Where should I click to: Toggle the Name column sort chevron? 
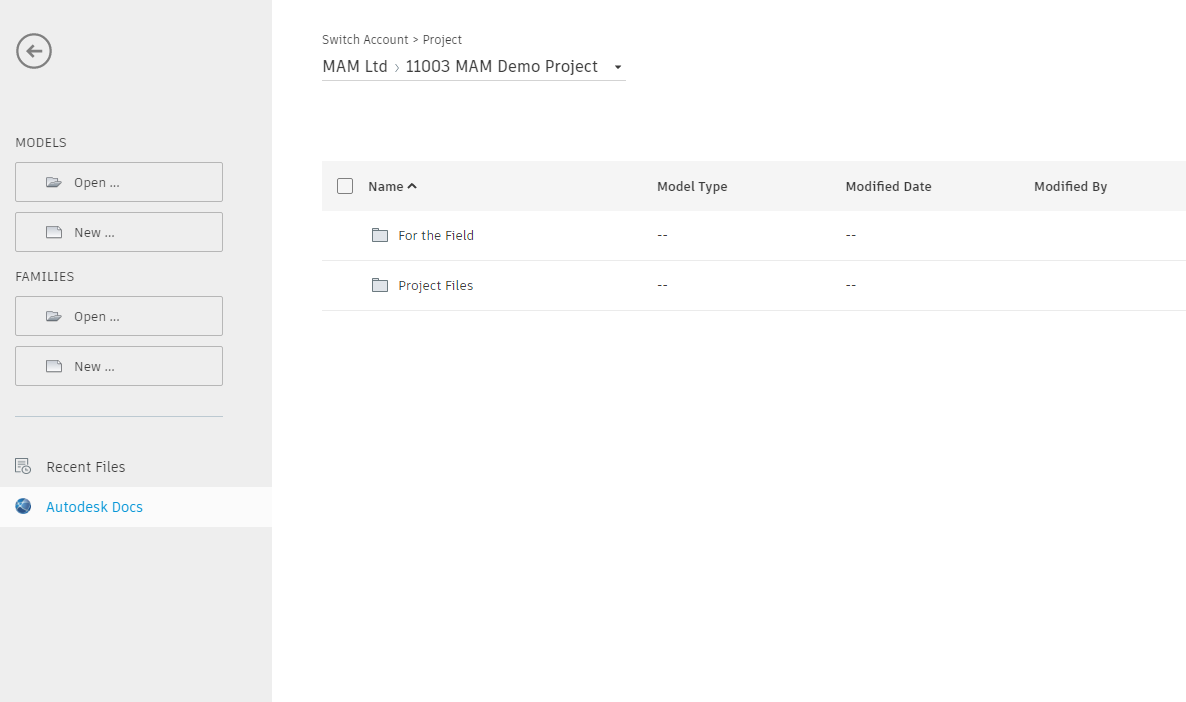tap(411, 186)
